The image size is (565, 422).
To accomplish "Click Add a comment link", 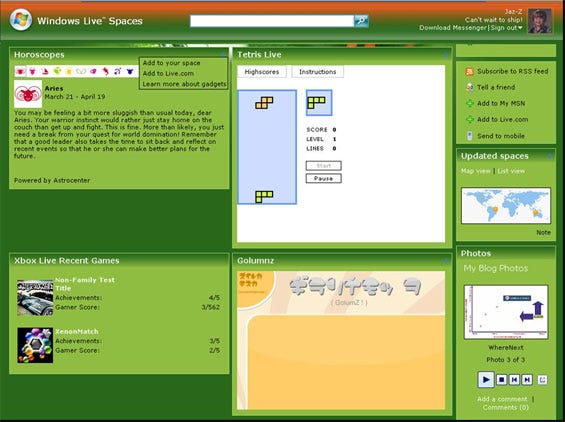I will click(502, 399).
